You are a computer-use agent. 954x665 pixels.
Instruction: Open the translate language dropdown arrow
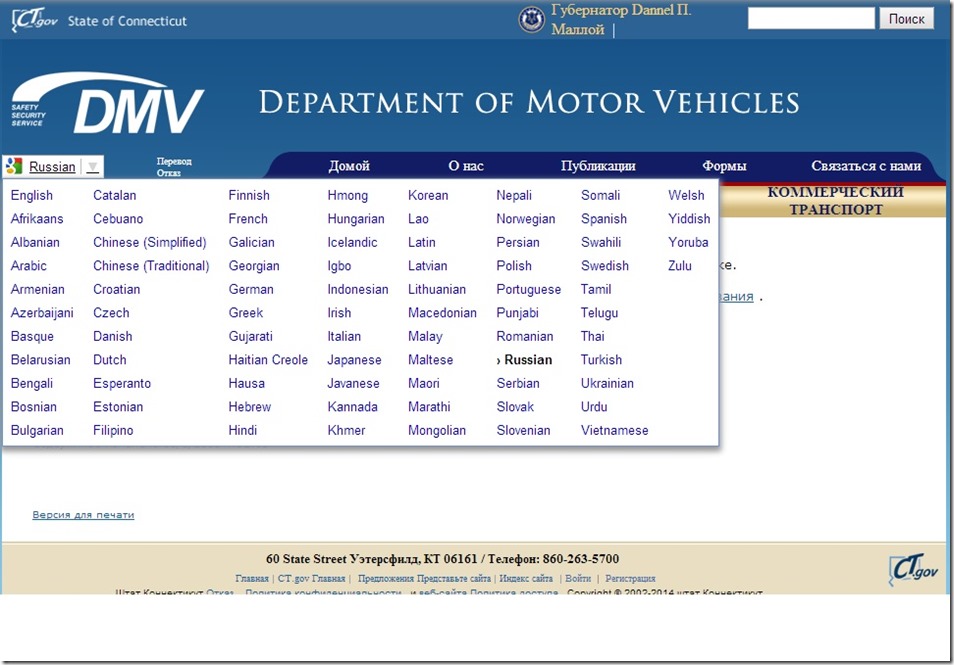pyautogui.click(x=92, y=166)
